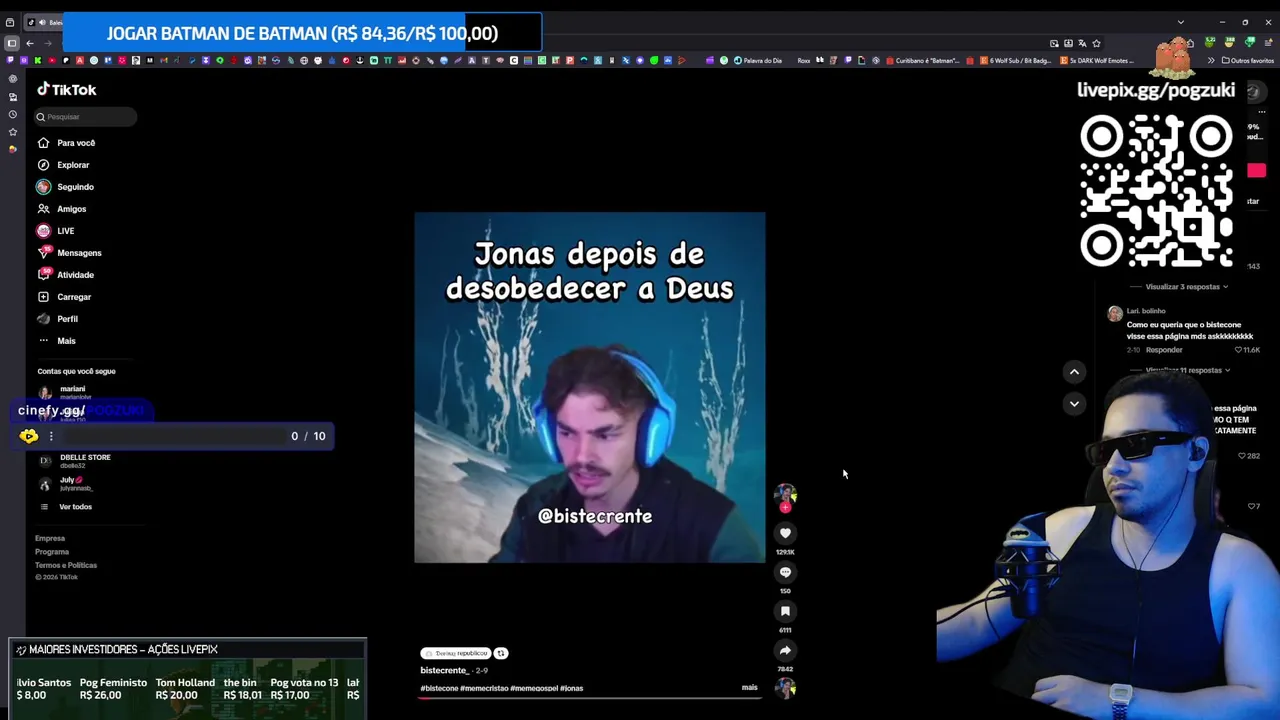Open the TikTok logo home link
The height and width of the screenshot is (720, 1280).
[67, 90]
